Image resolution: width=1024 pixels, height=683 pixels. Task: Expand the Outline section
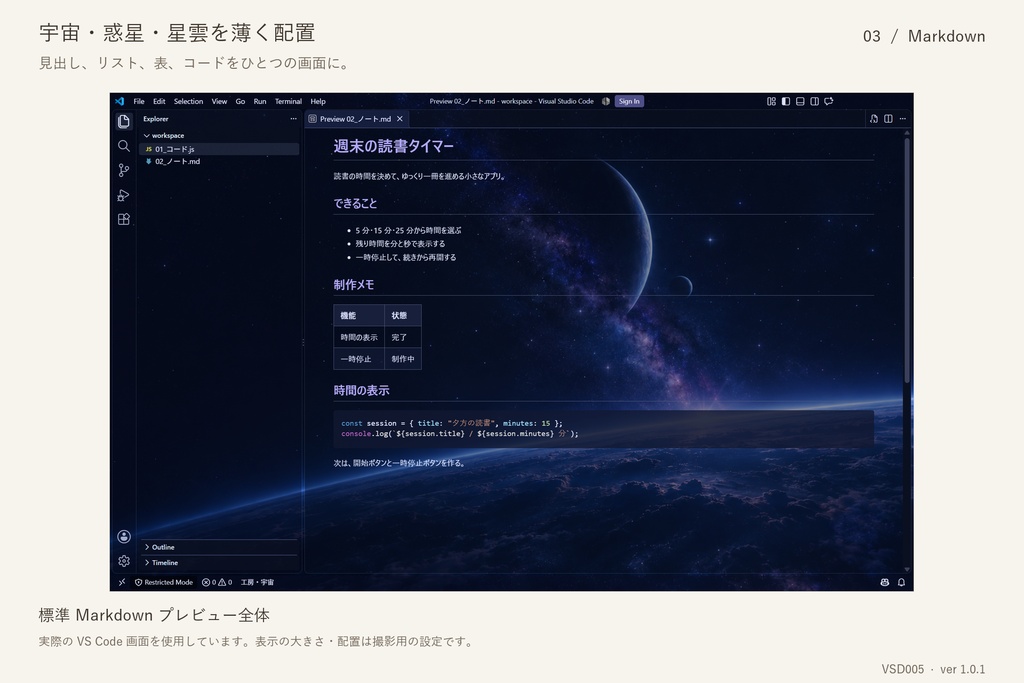pyautogui.click(x=219, y=547)
